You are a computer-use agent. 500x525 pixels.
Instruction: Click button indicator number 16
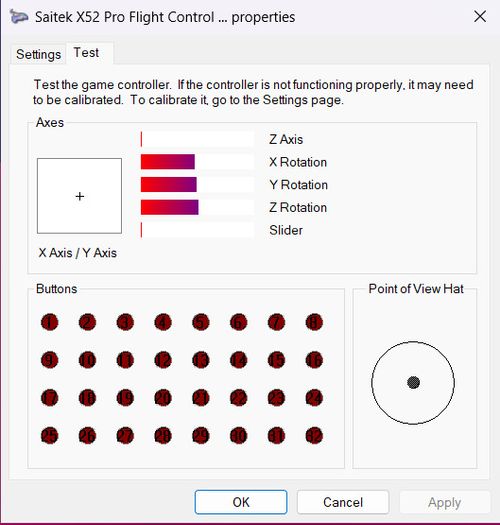point(314,360)
